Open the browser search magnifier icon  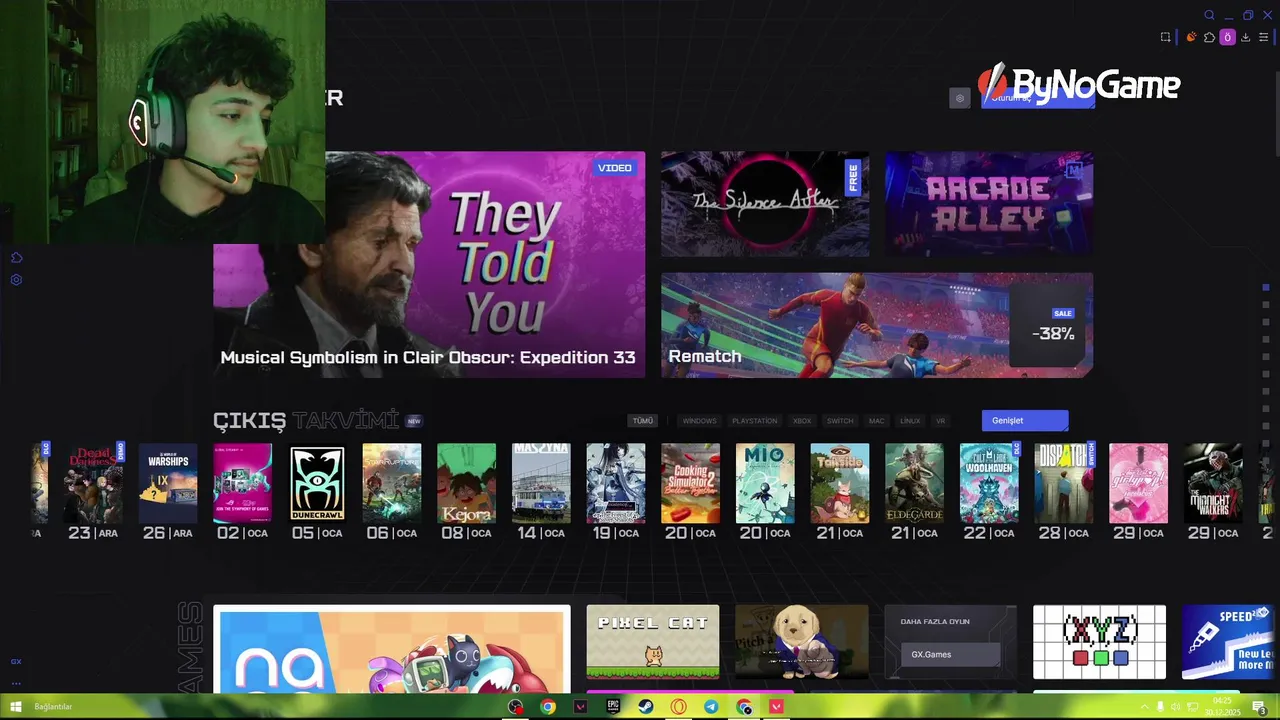pos(1209,15)
